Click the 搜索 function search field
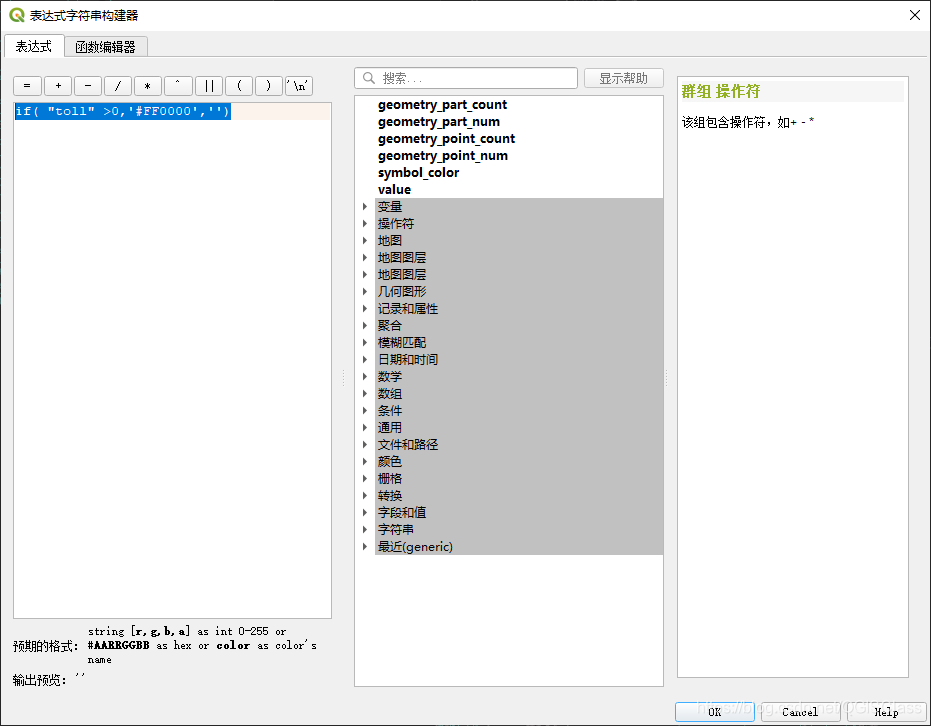931x726 pixels. point(466,78)
